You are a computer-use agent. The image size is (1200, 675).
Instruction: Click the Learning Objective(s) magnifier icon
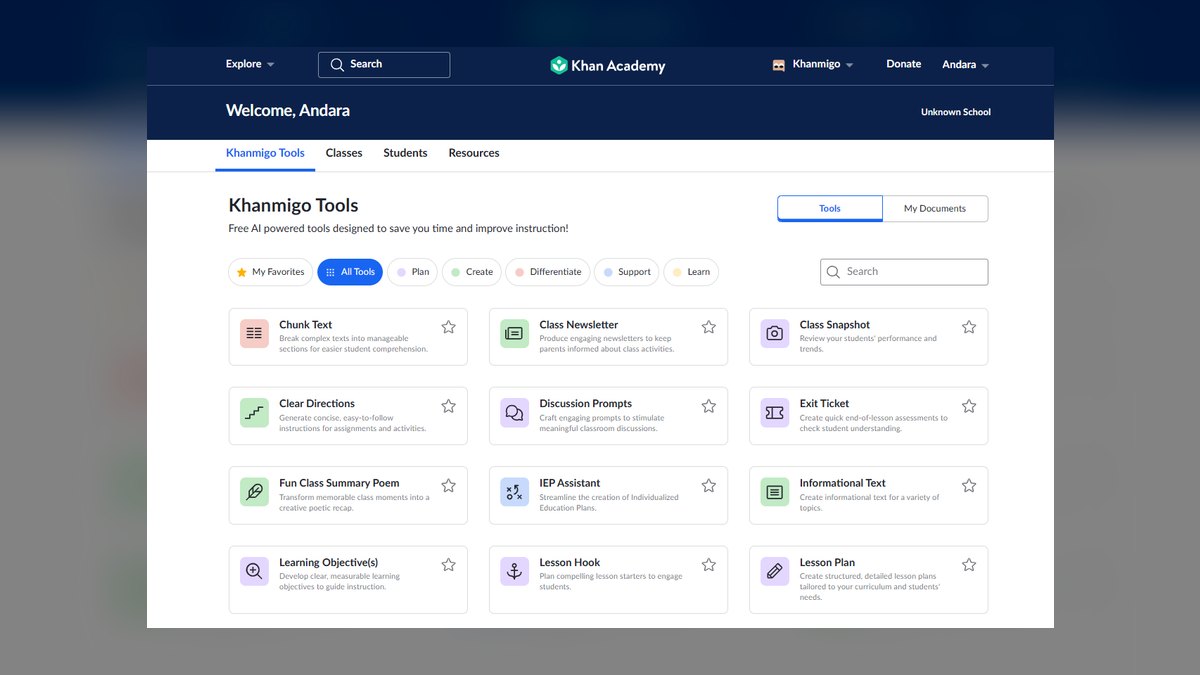pos(254,571)
